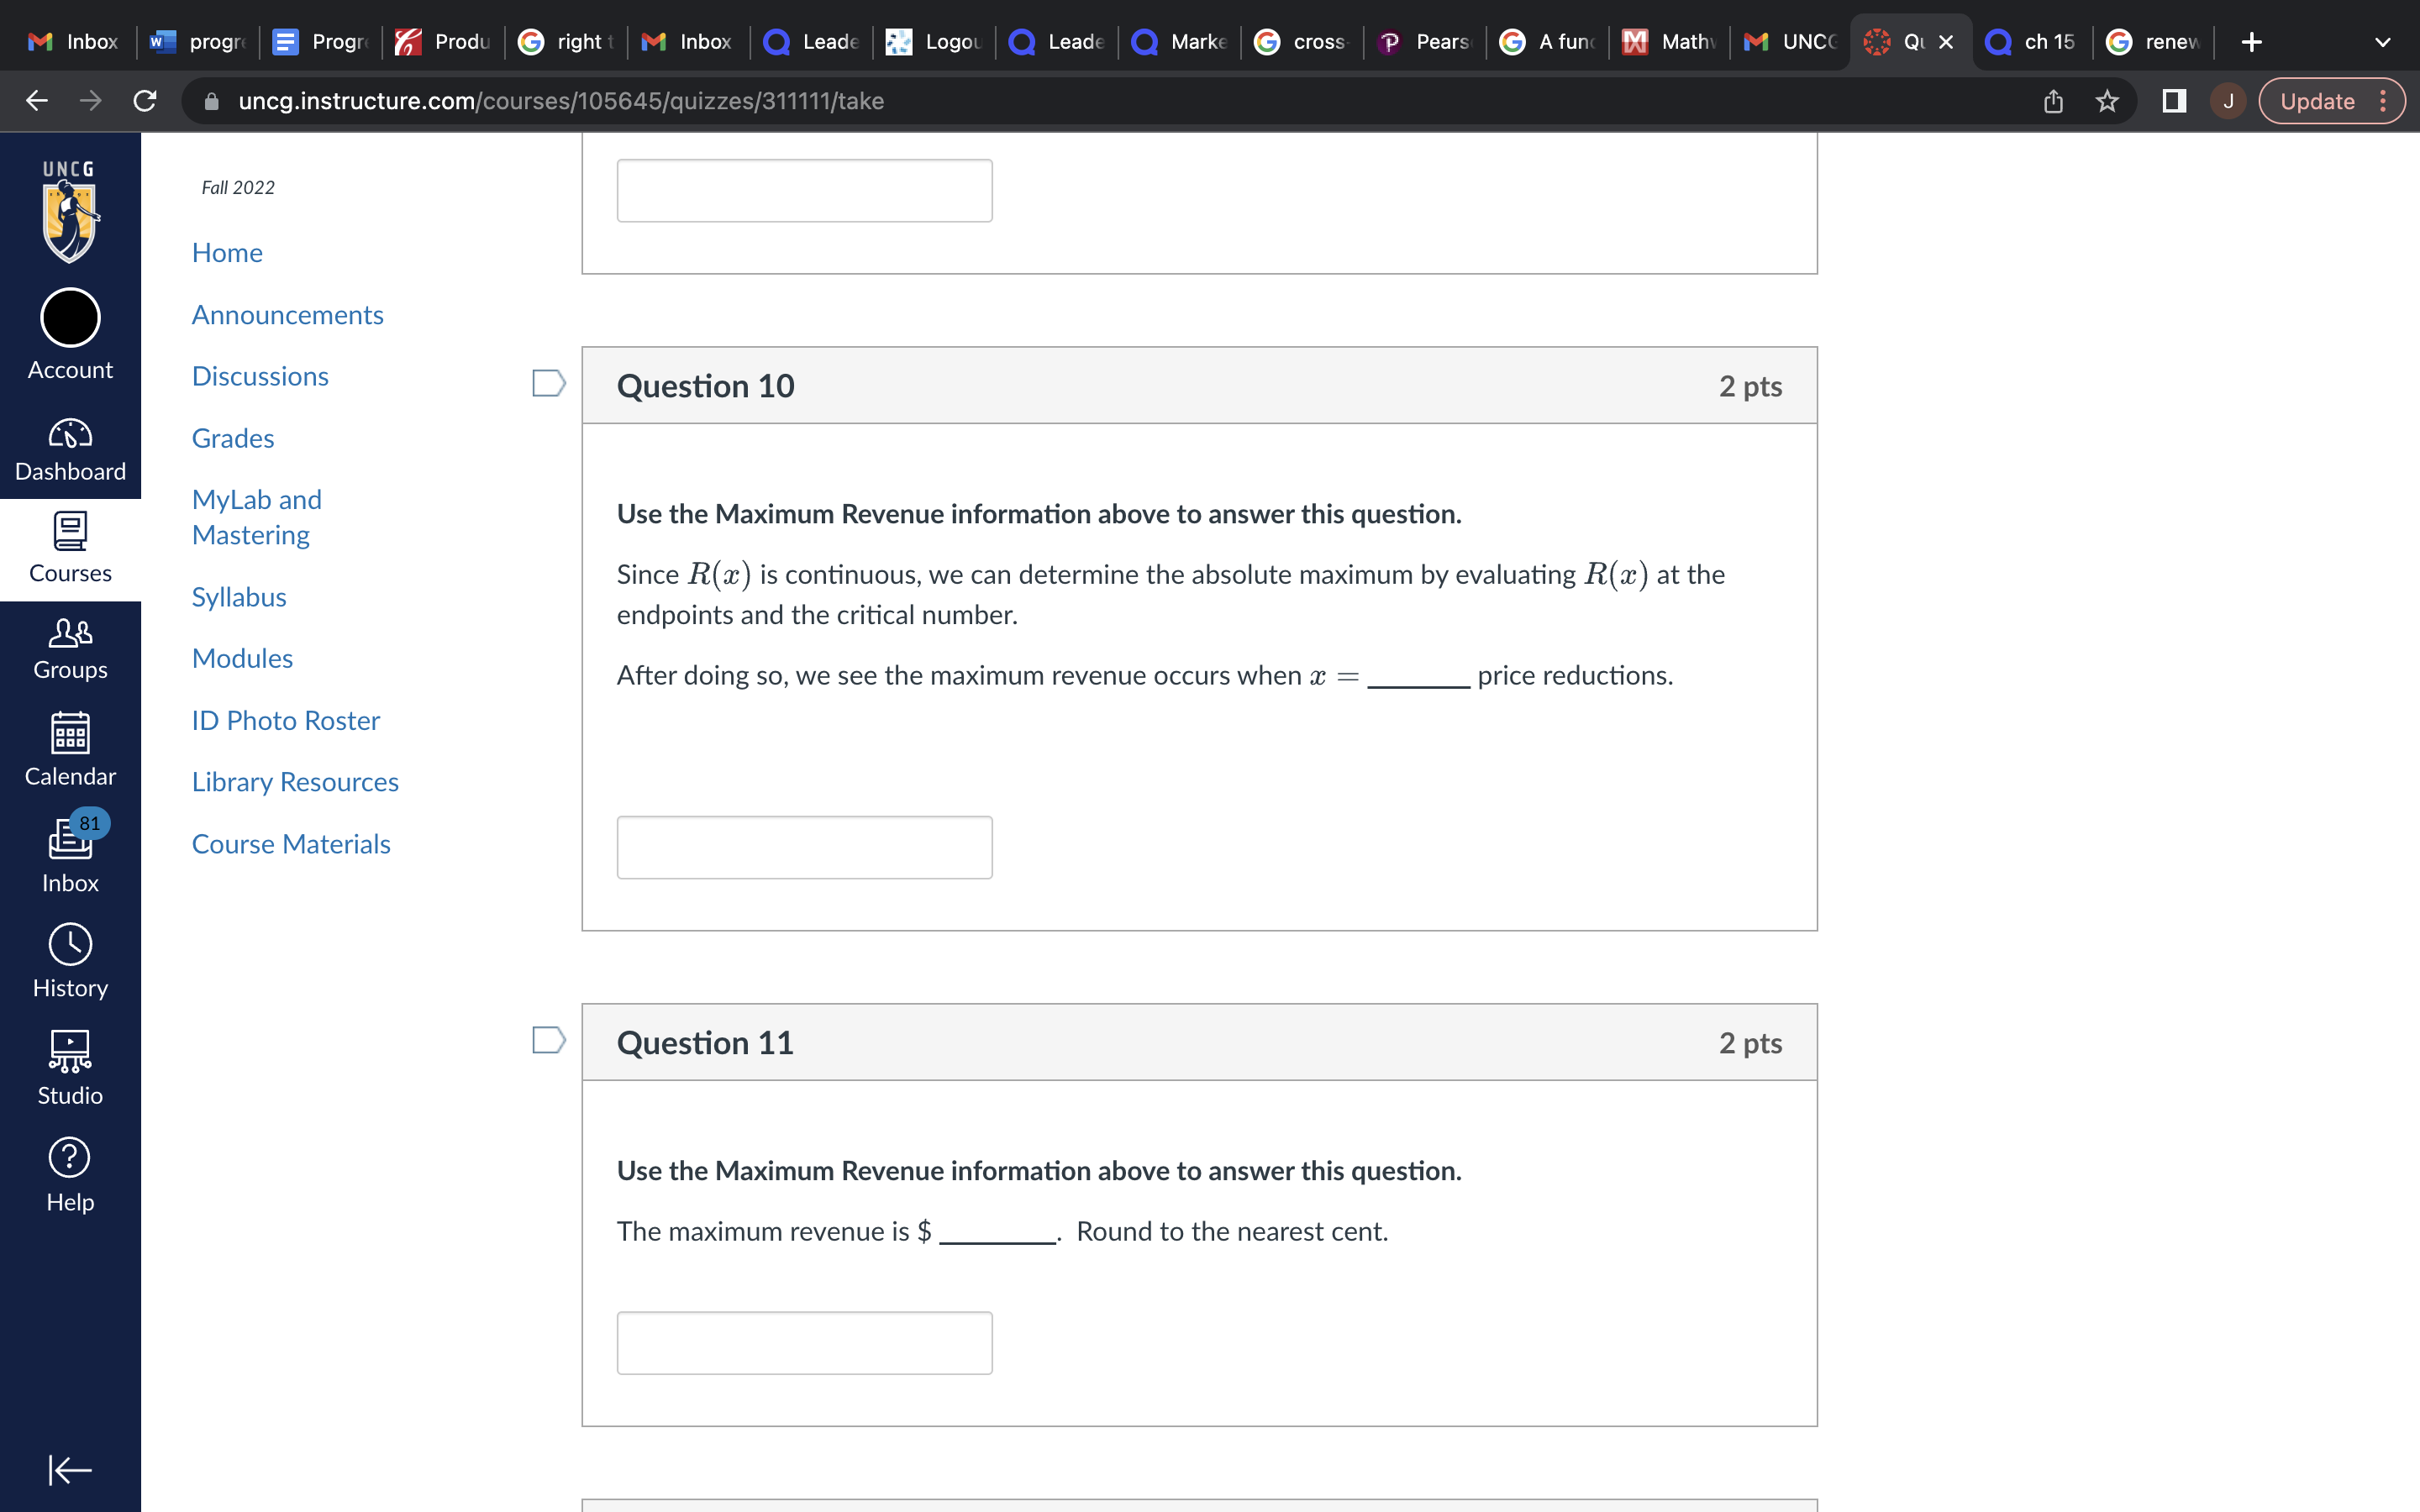
Task: Click the Question 10 answer field
Action: tap(804, 847)
